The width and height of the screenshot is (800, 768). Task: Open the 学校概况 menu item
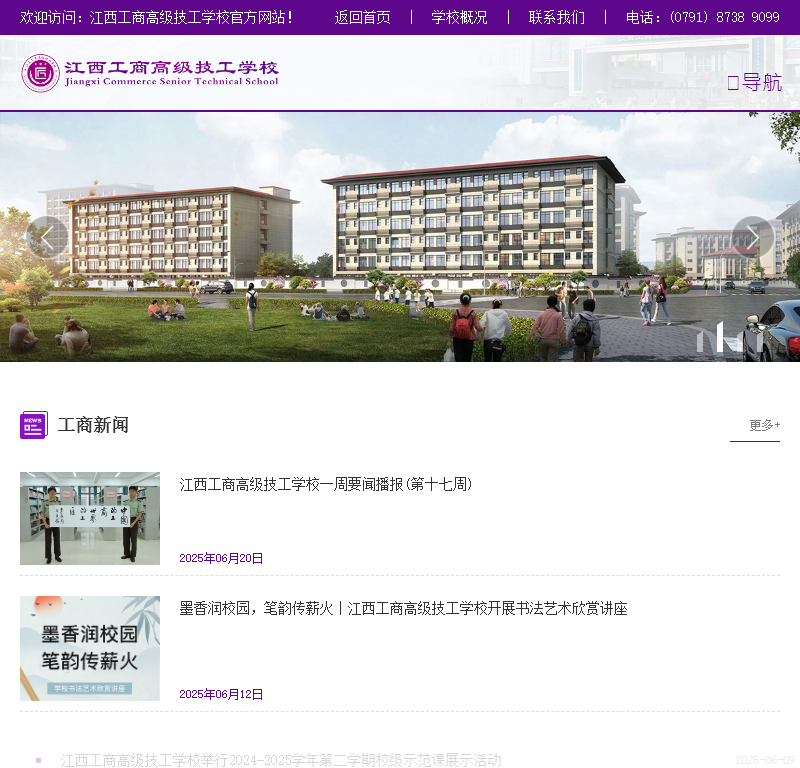coord(458,17)
